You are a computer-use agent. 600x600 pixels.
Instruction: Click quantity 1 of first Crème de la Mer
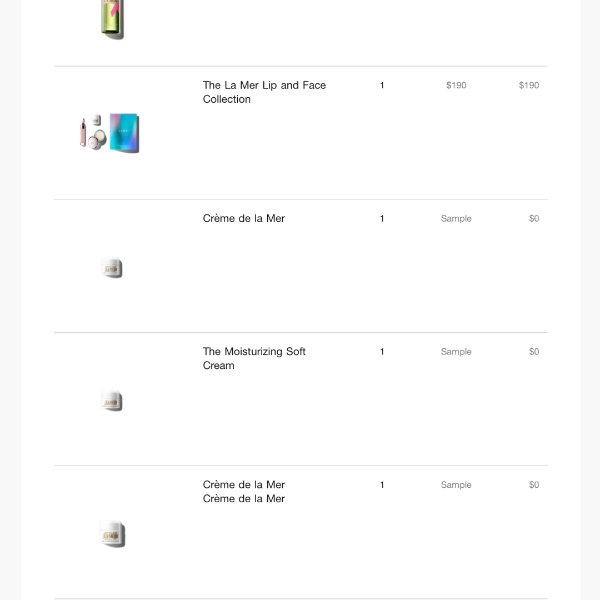382,218
